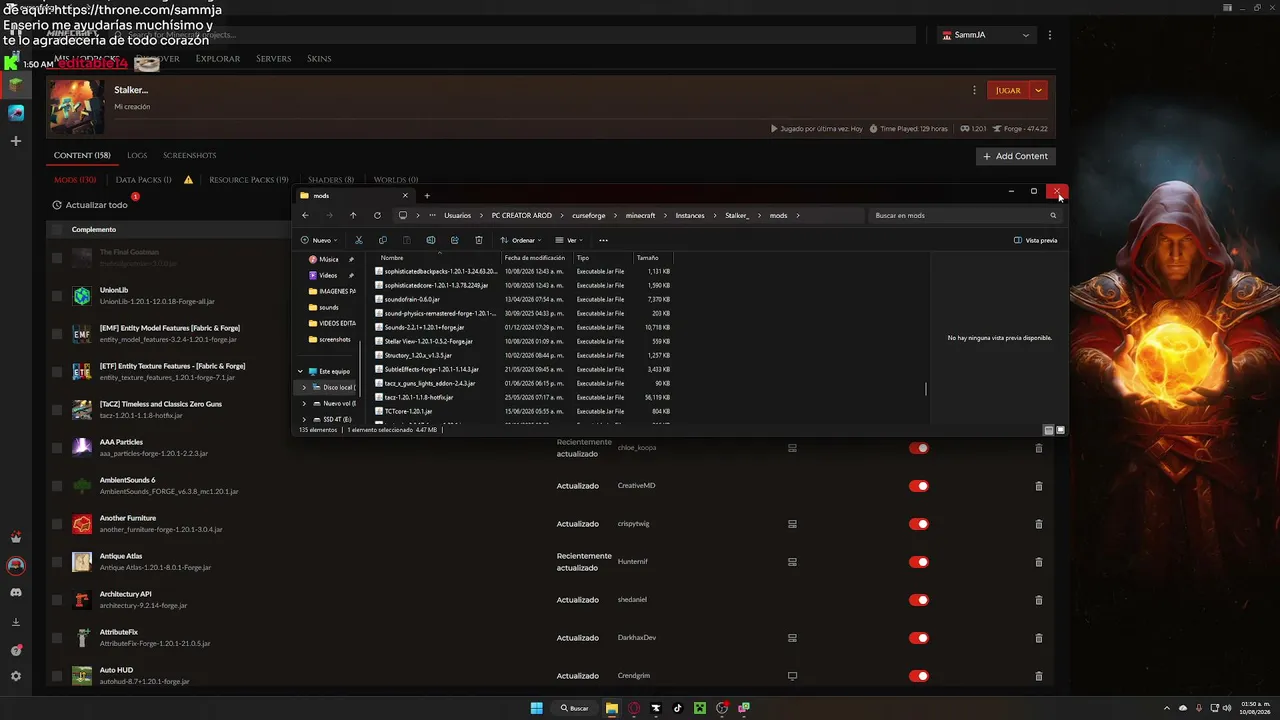Disable the AttributeFix mod
The width and height of the screenshot is (1280, 720).
click(919, 638)
